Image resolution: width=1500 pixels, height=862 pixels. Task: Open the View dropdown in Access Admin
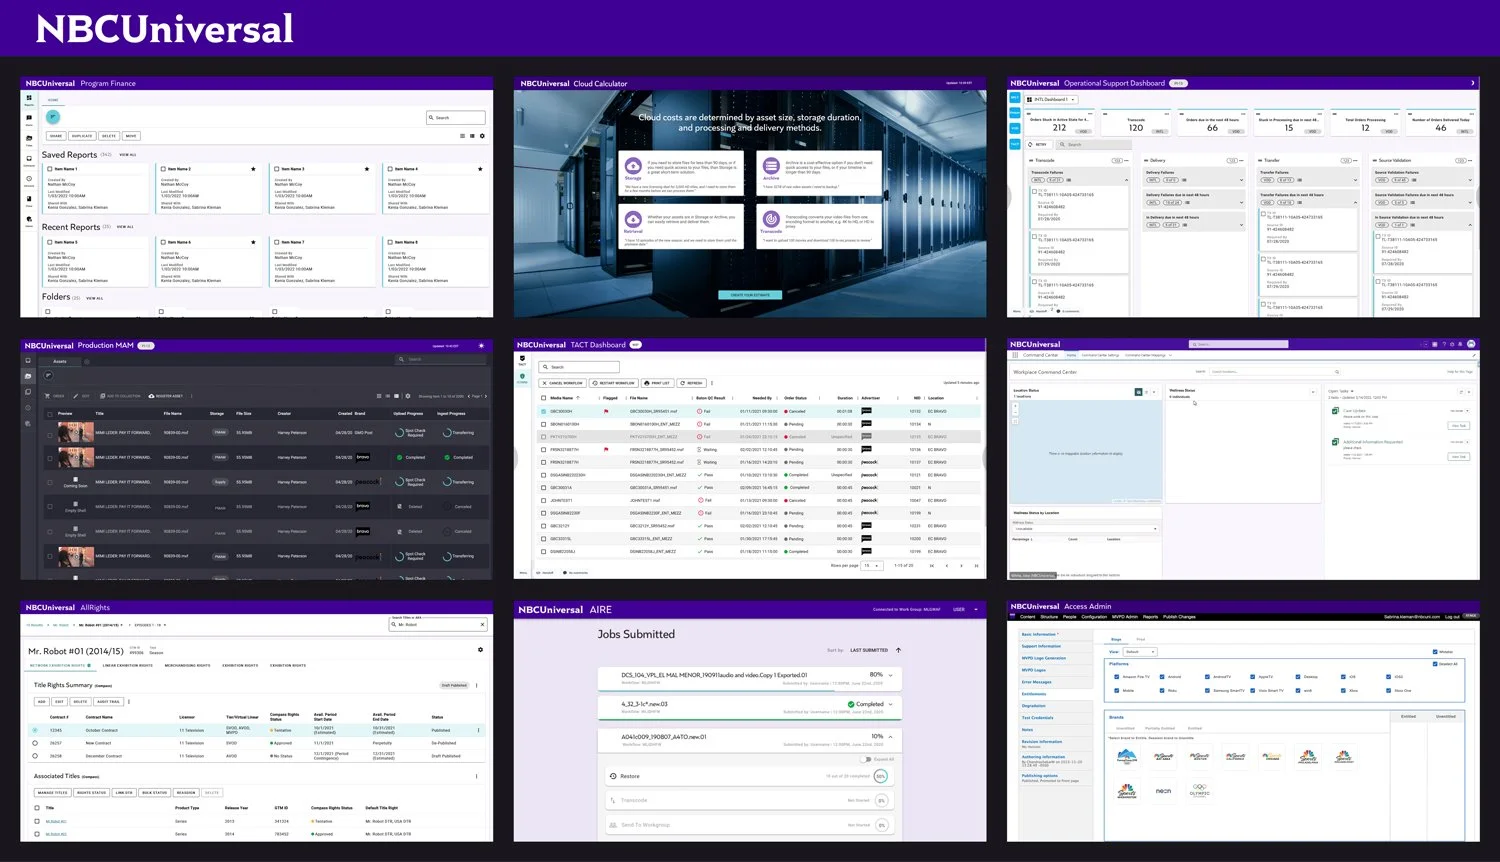tap(1140, 652)
